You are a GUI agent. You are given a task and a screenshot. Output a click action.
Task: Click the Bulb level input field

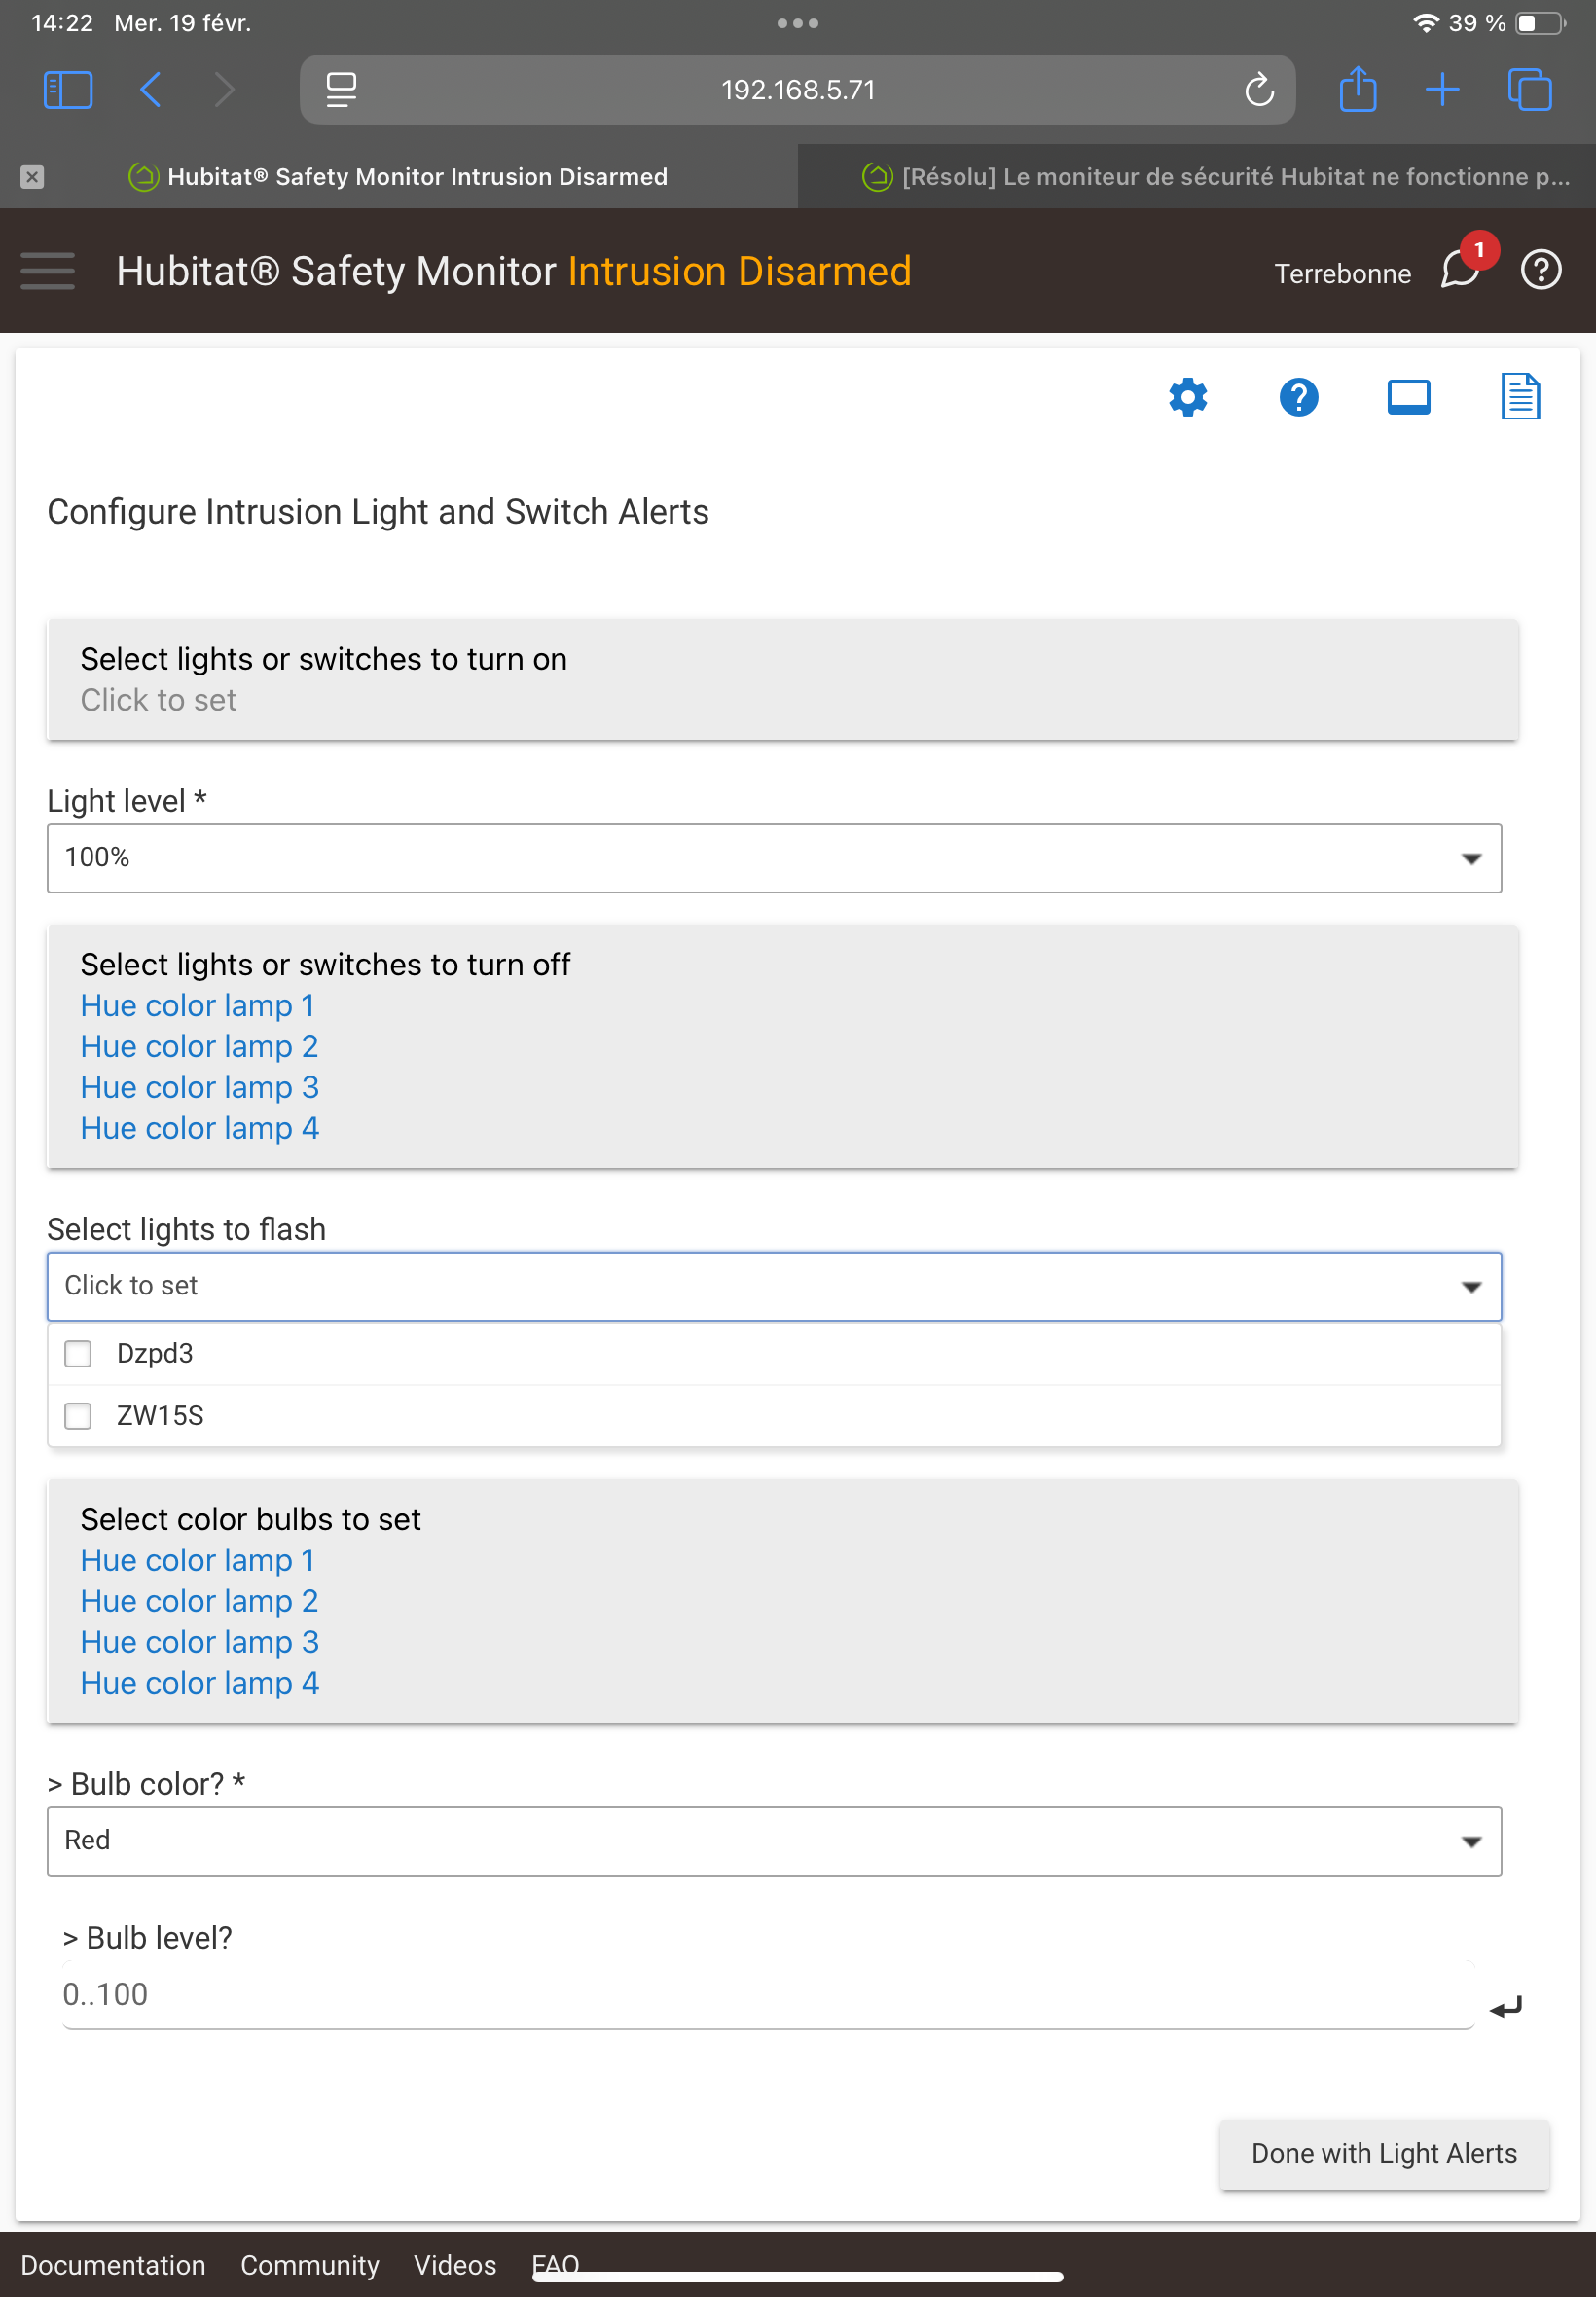pyautogui.click(x=767, y=1994)
